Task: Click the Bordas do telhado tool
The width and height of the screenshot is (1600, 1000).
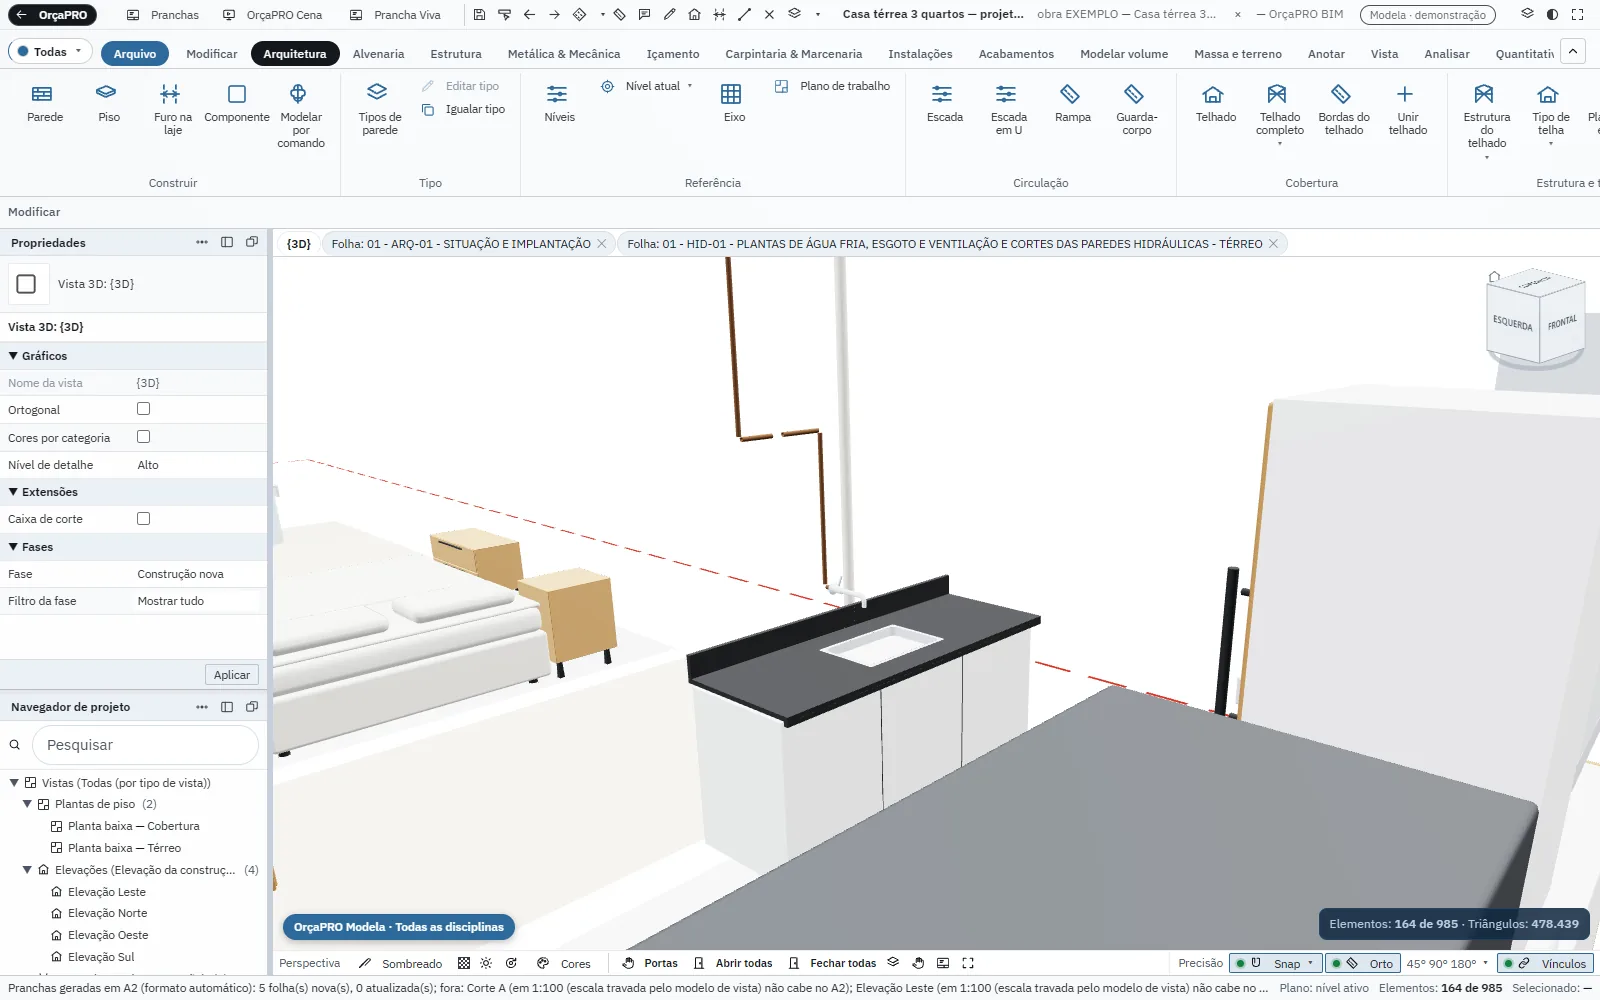Action: pyautogui.click(x=1344, y=110)
